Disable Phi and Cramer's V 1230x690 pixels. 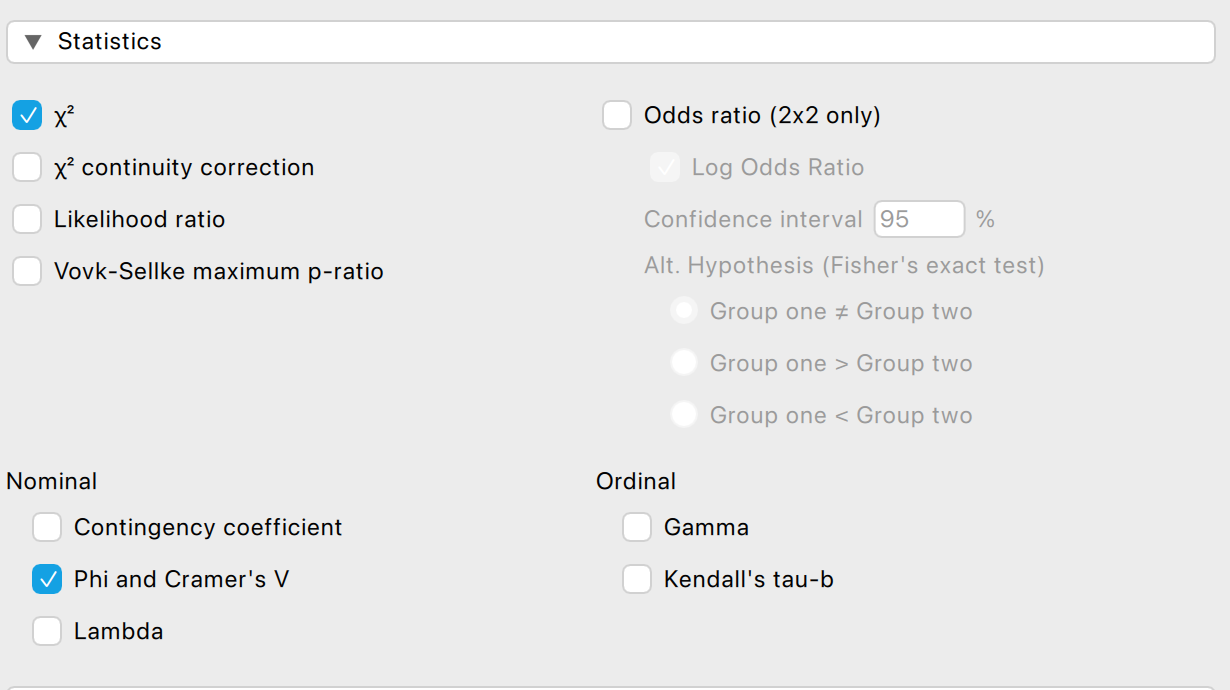click(x=47, y=580)
